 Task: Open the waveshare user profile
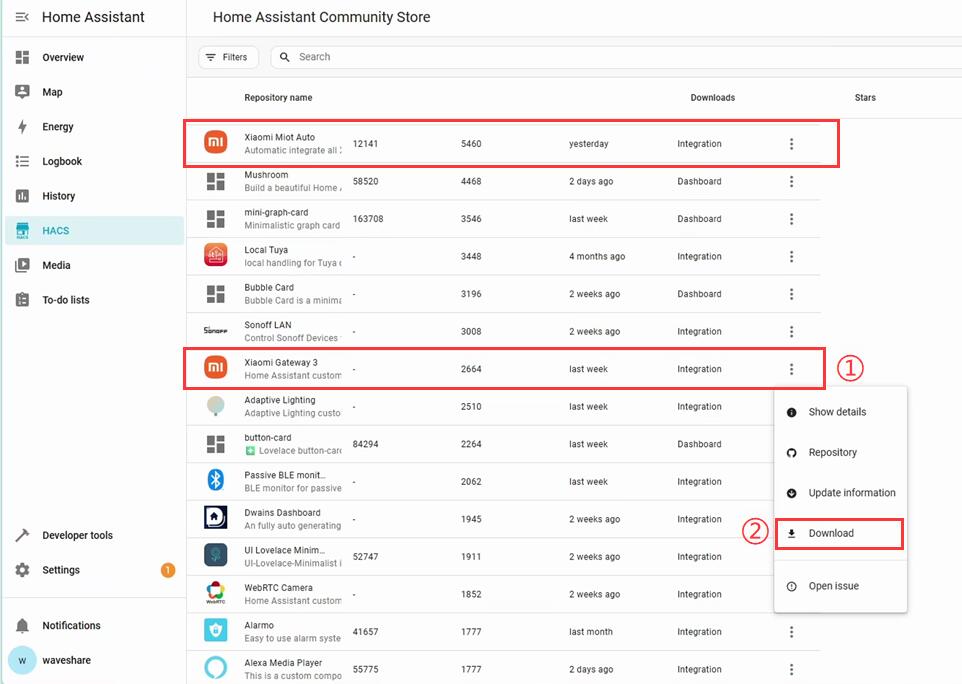[x=68, y=660]
